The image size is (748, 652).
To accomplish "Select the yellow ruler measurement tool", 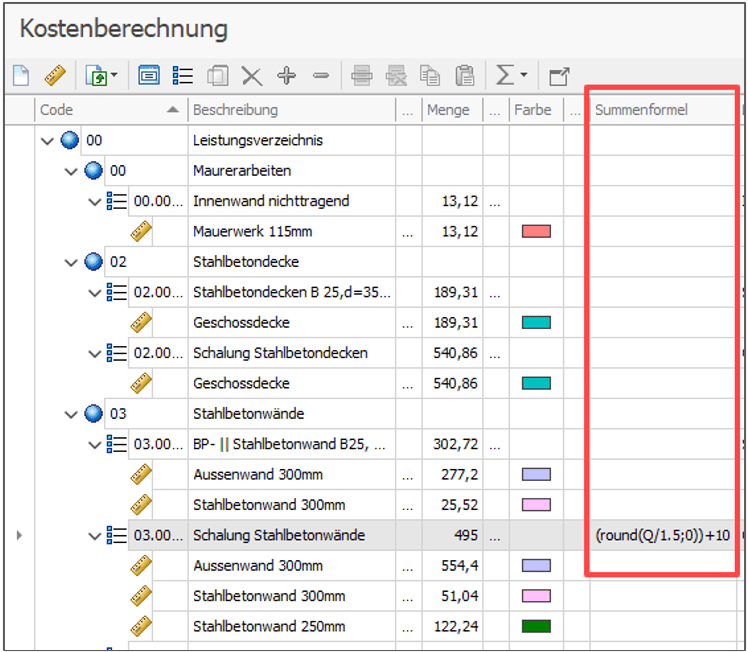I will click(x=54, y=75).
